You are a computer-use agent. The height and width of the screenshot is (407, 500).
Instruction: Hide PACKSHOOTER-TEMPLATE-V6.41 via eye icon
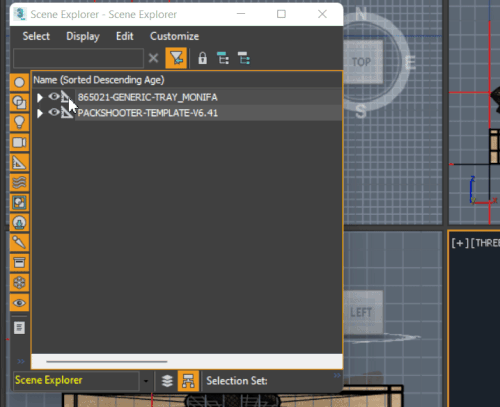pyautogui.click(x=54, y=112)
